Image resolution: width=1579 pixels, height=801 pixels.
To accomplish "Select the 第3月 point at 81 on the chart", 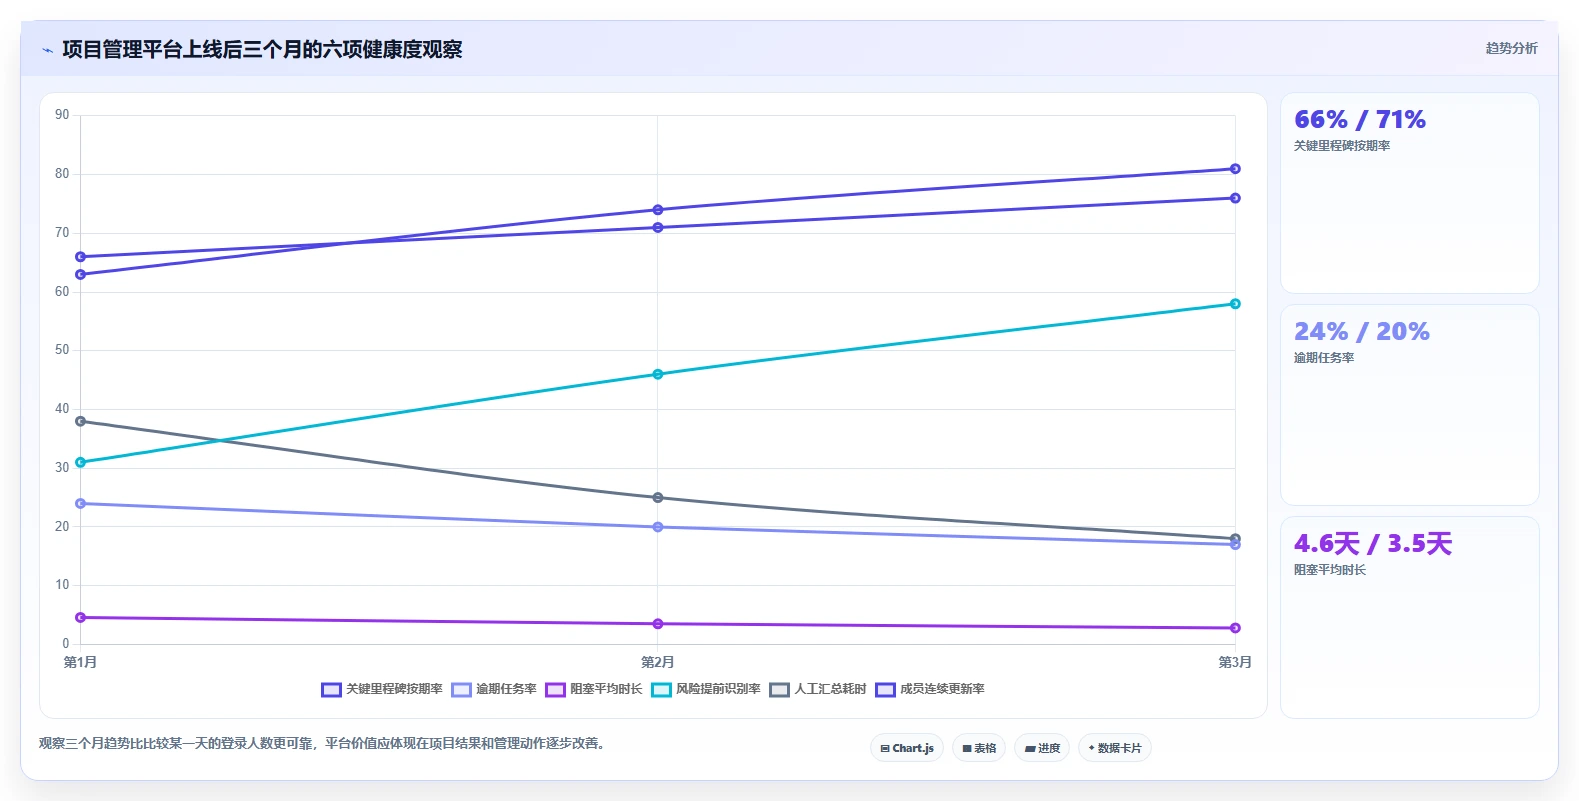I will (1235, 169).
